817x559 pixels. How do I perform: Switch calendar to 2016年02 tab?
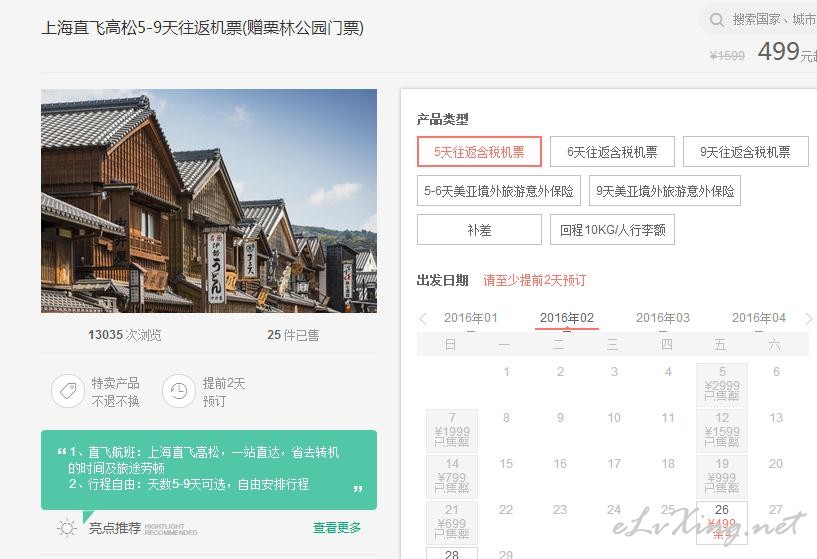click(x=567, y=318)
